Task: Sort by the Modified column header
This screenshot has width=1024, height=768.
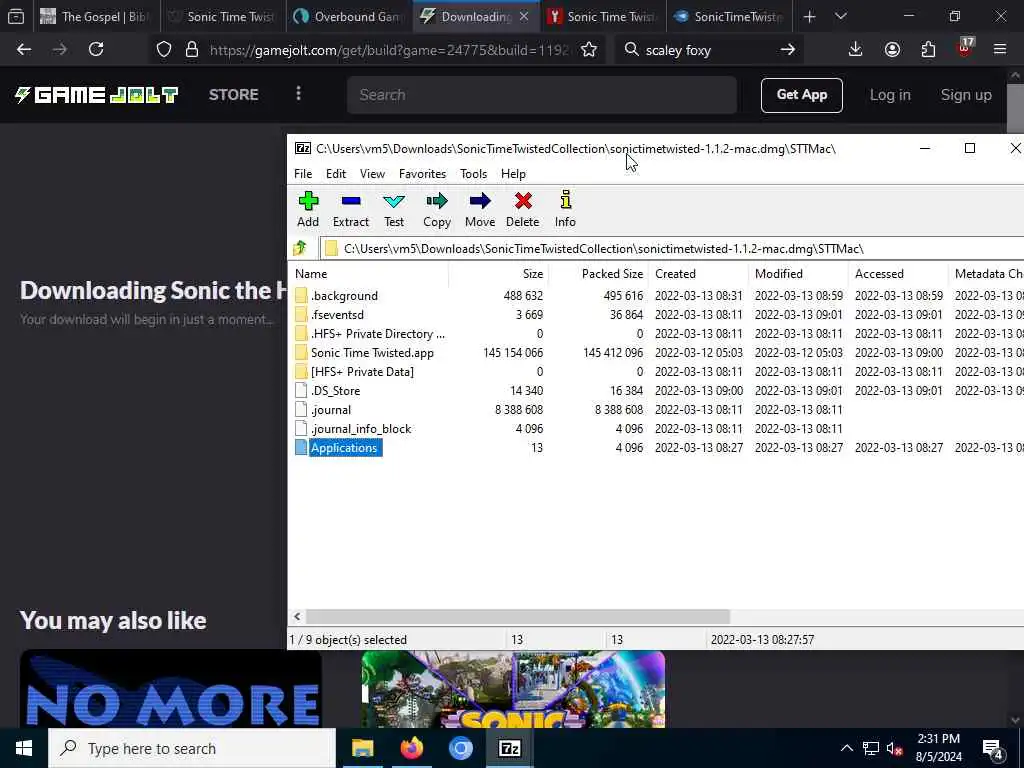Action: click(797, 274)
